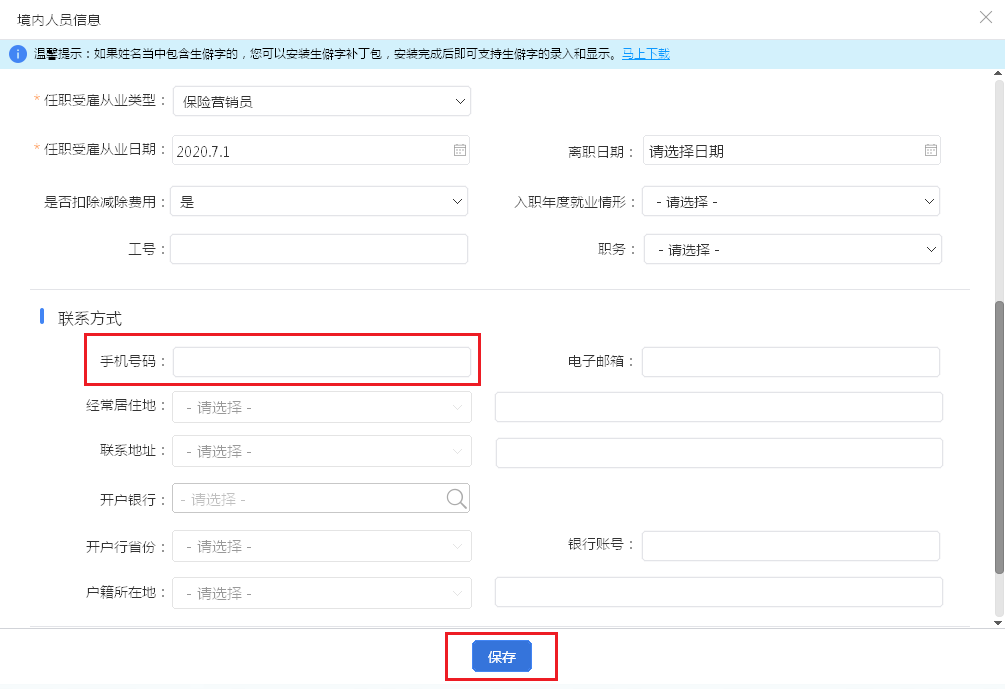Open the calendar icon in 离职日期 field
Image resolution: width=1005 pixels, height=689 pixels.
[931, 150]
